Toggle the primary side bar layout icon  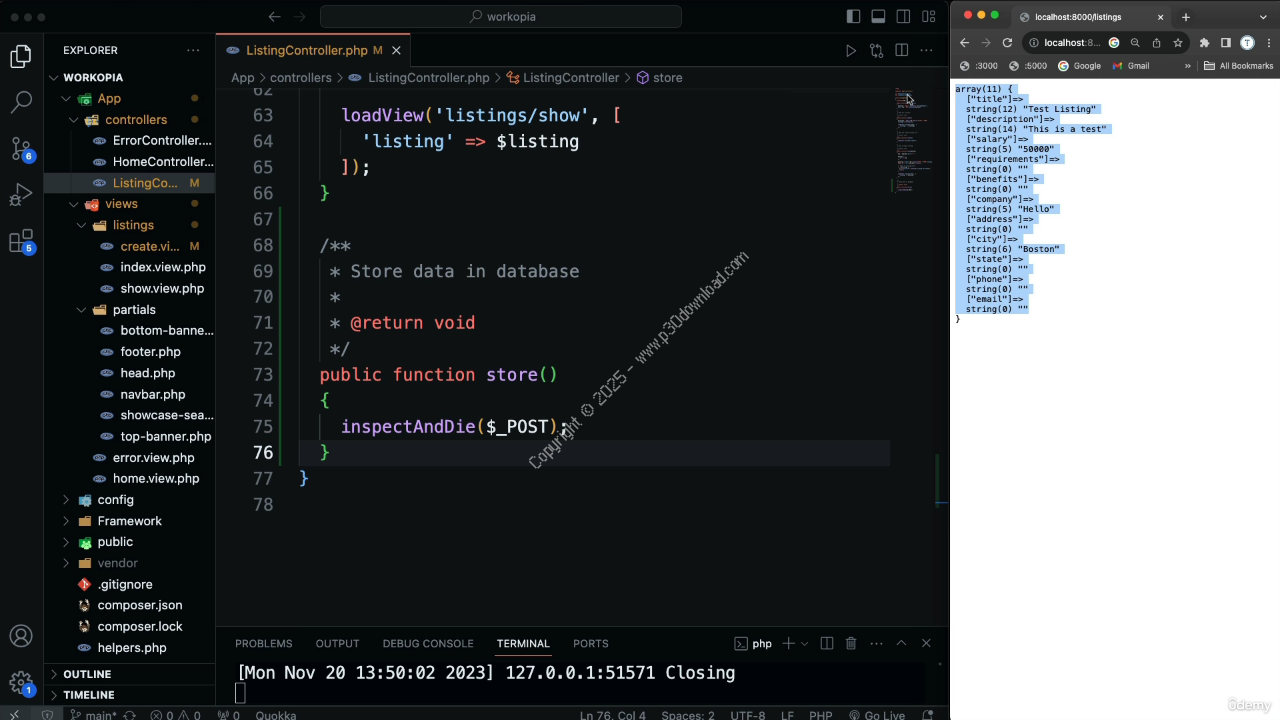tap(853, 17)
